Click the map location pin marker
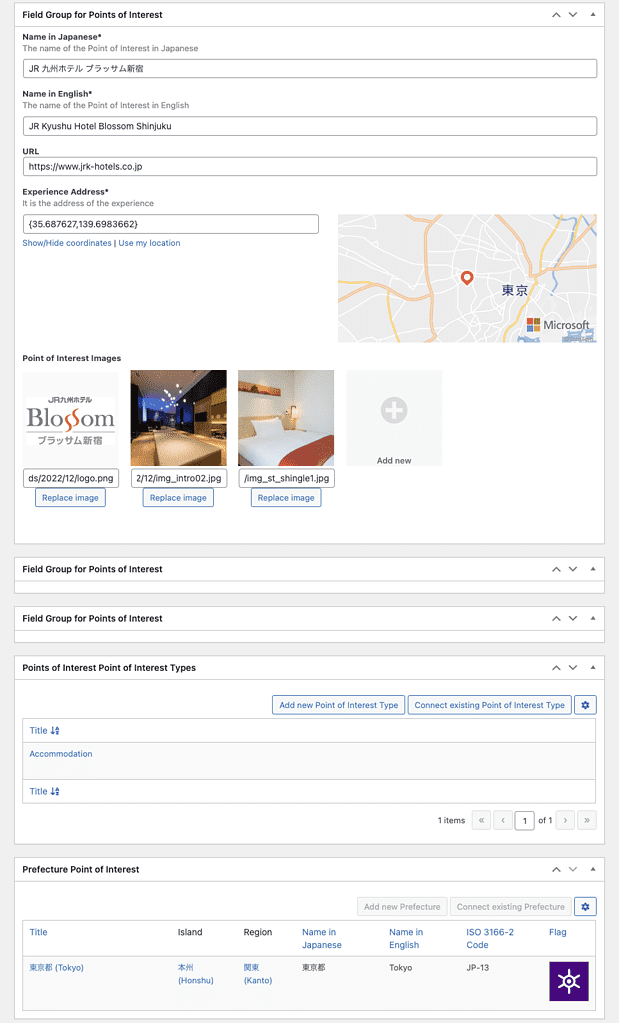The height and width of the screenshot is (1023, 619). 466,278
